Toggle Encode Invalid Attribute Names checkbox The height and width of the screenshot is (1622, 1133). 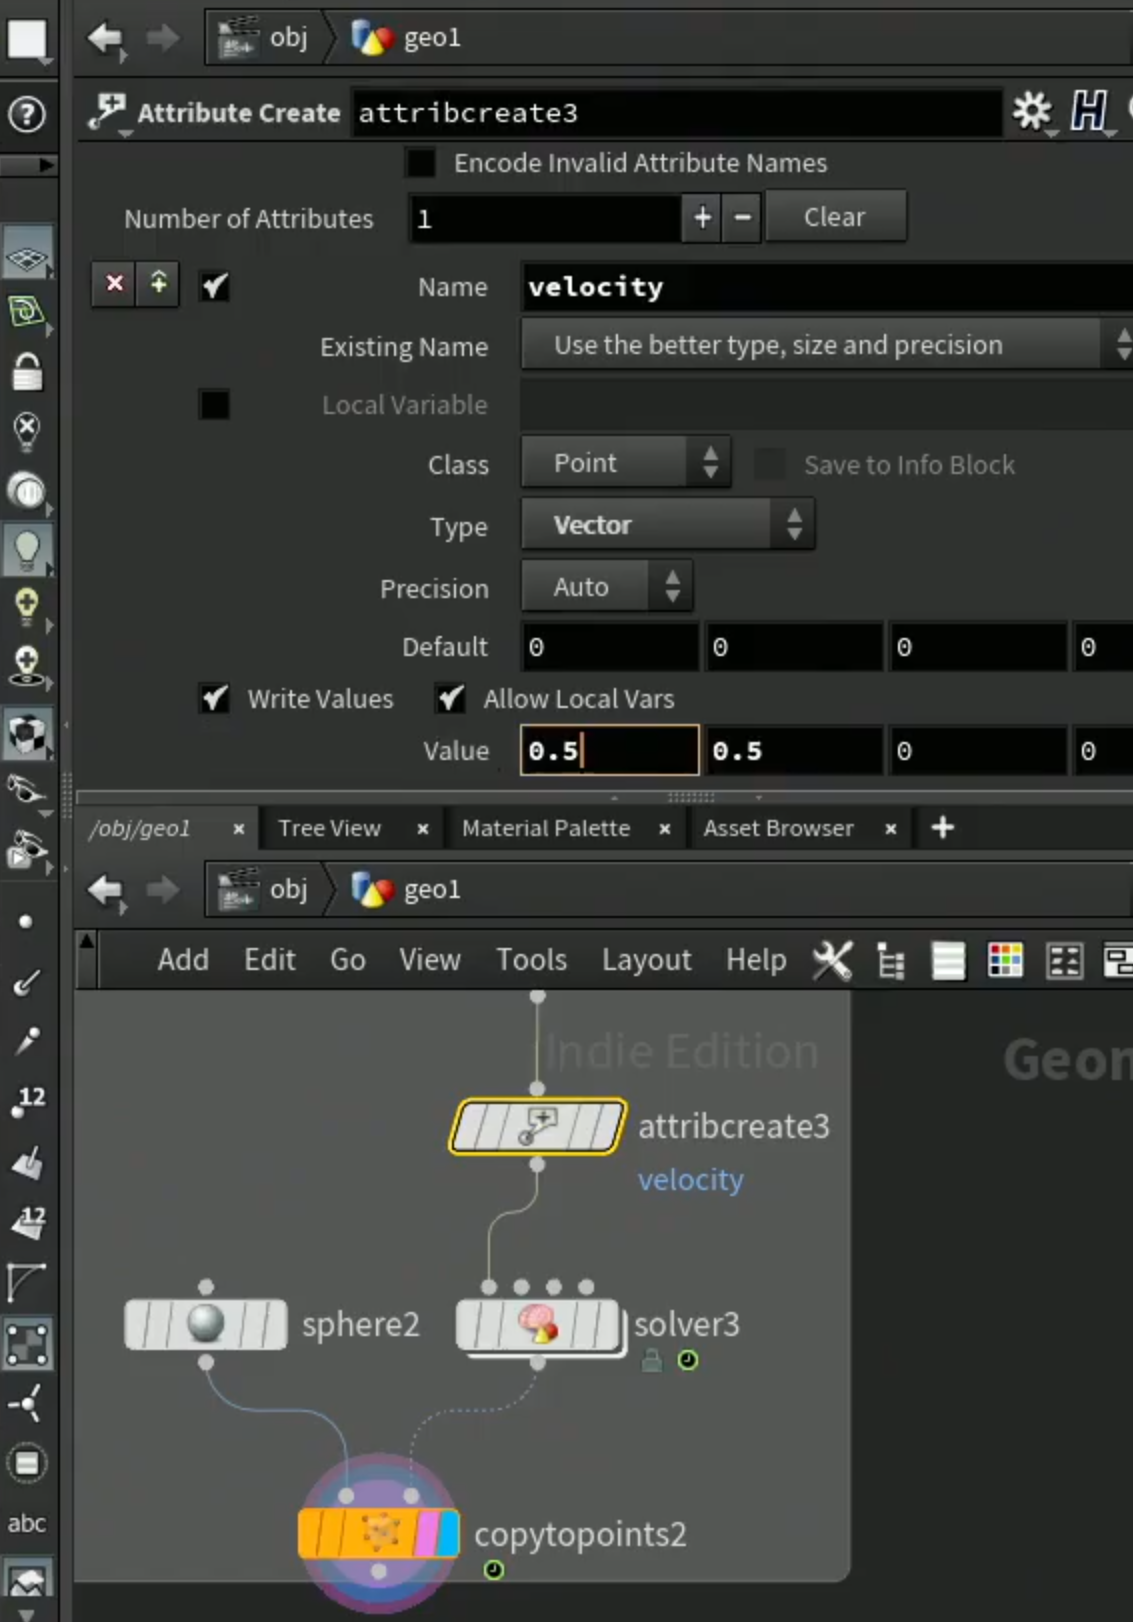421,163
